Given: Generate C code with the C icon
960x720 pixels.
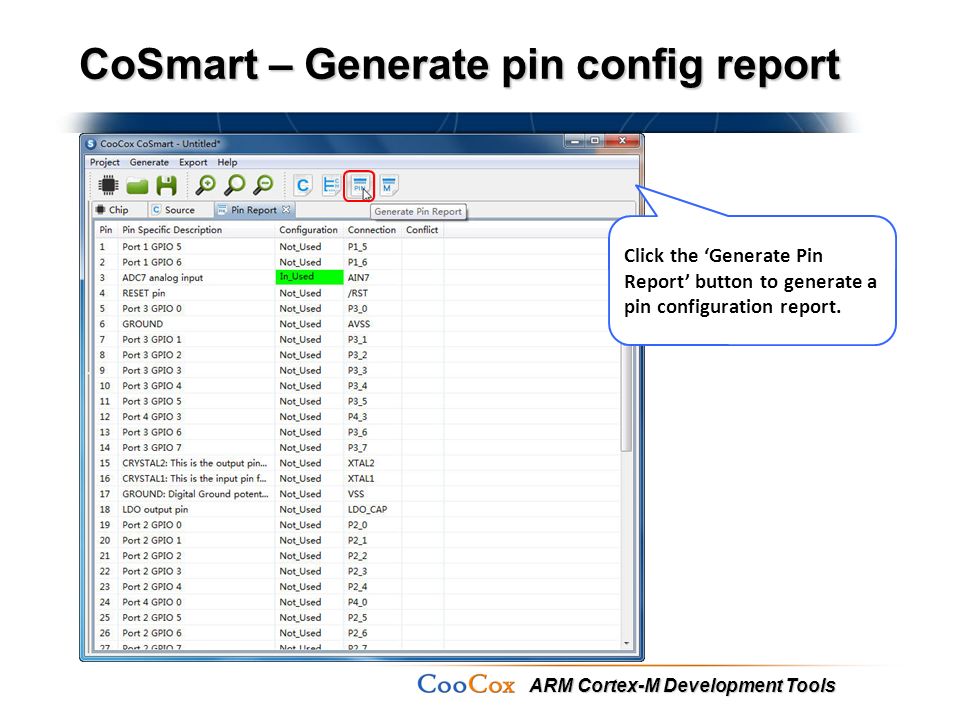Looking at the screenshot, I should [x=302, y=186].
